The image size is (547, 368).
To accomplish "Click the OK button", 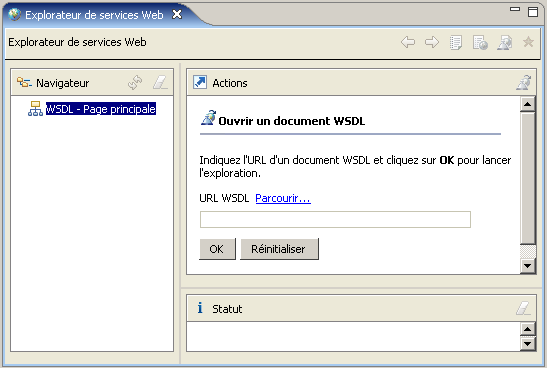I will [217, 249].
